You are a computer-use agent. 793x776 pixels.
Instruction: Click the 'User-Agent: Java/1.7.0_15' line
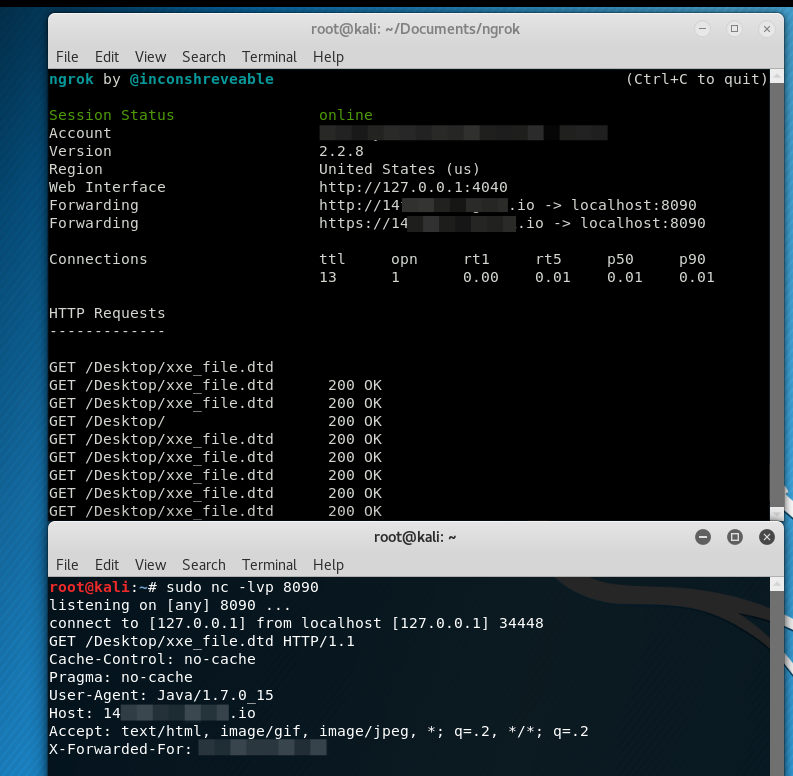[161, 696]
